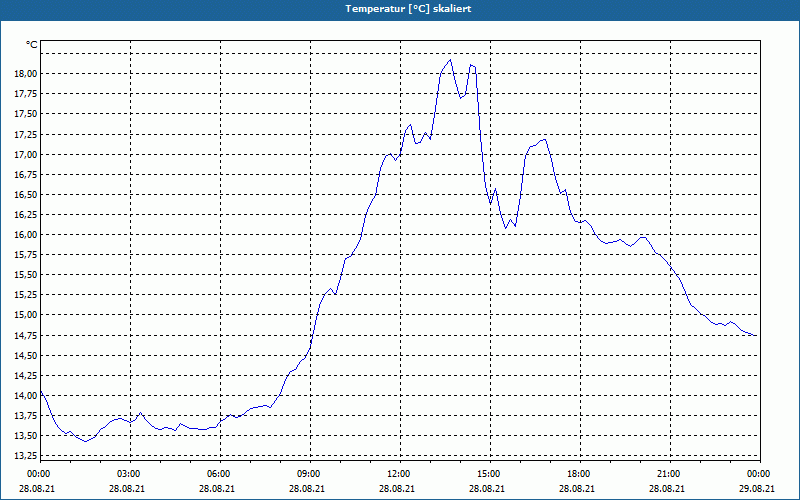Pick the 17,00 y-axis label
Viewport: 800px width, 500px height.
point(24,154)
